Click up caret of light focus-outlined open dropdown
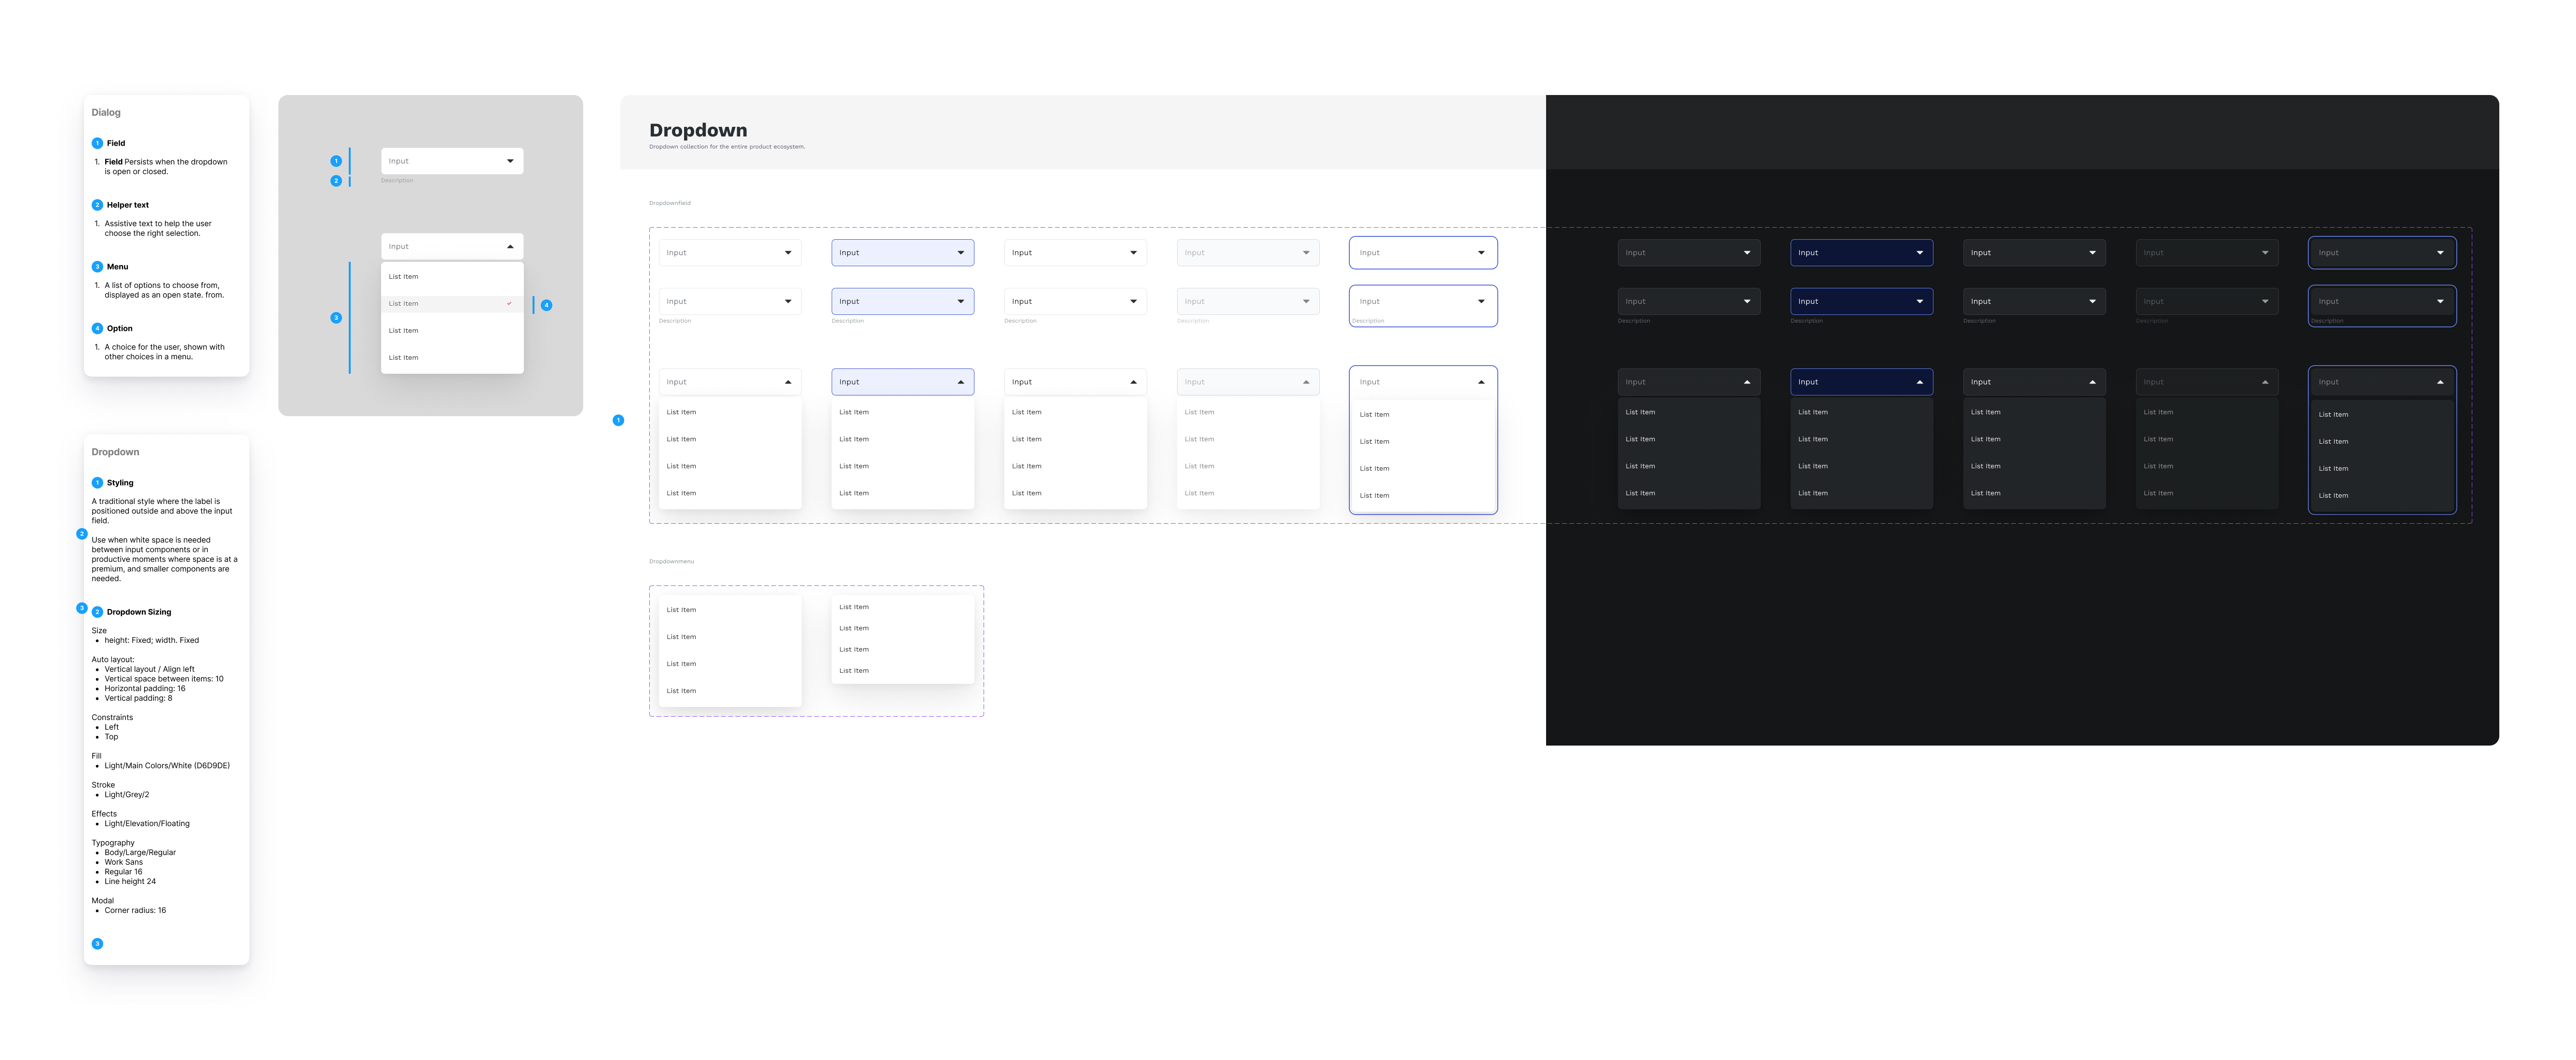Viewport: 2576px width, 1060px height. (1481, 382)
